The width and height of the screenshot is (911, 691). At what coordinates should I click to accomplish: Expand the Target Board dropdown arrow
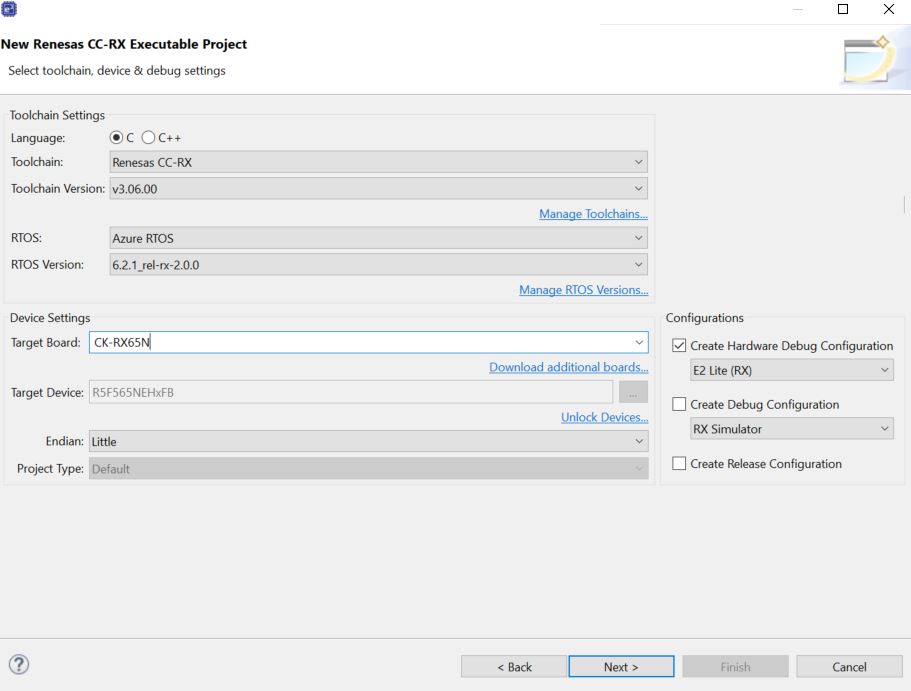coord(639,342)
